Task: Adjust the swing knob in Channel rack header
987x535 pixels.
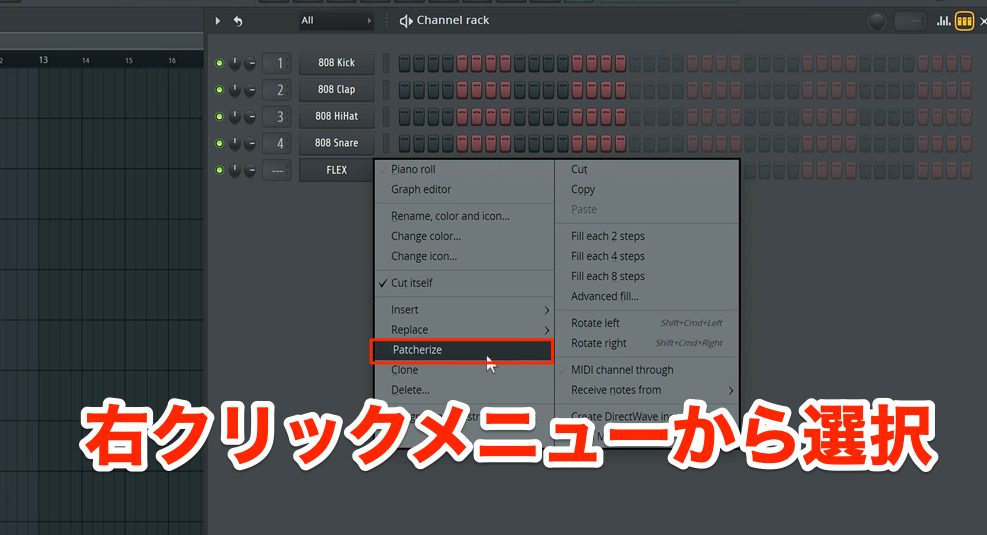Action: coord(877,21)
